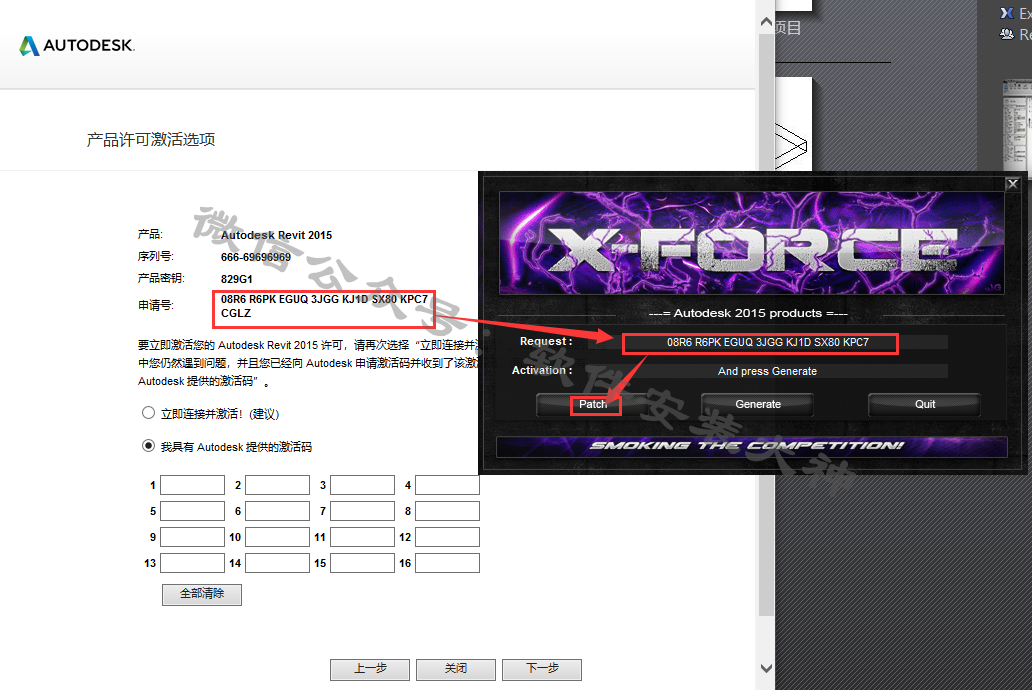This screenshot has height=690, width=1032.
Task: Click activation code input box 8
Action: [447, 511]
